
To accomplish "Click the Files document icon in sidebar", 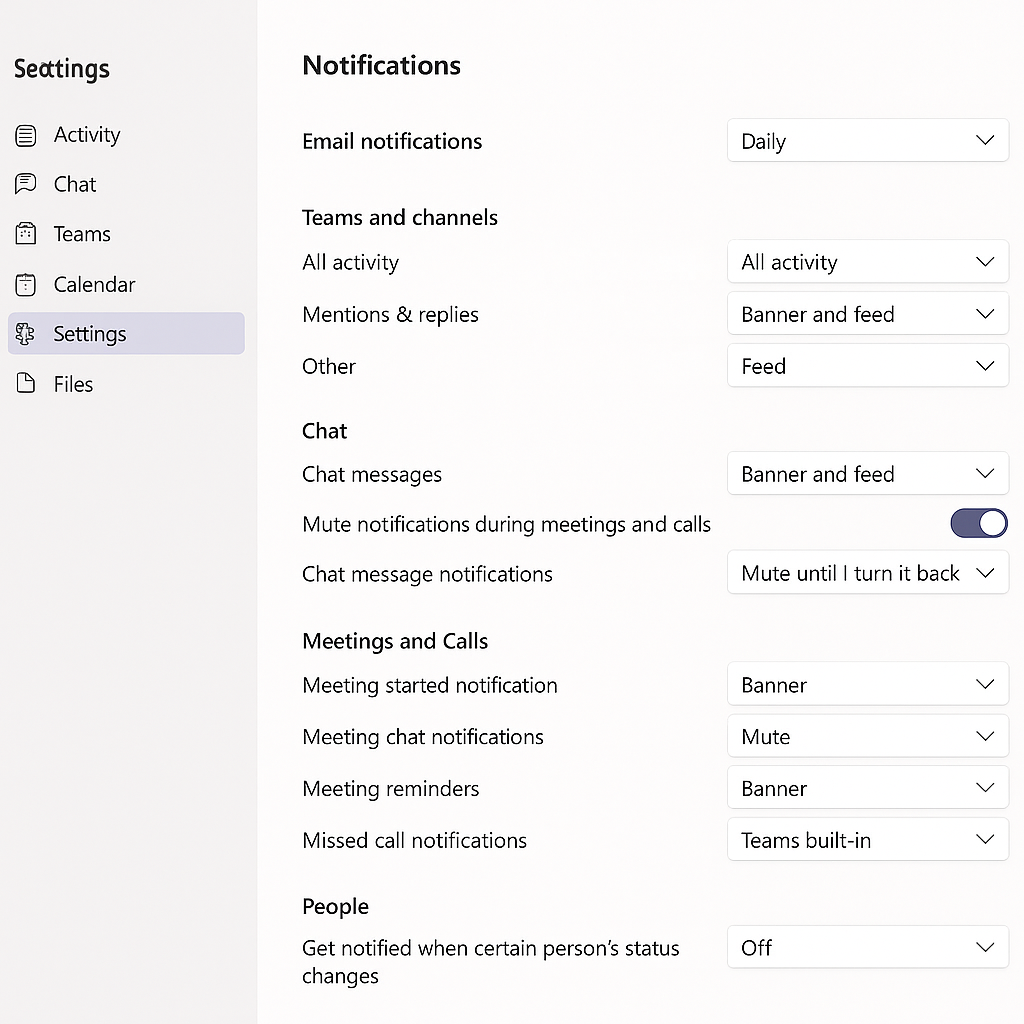I will [25, 383].
